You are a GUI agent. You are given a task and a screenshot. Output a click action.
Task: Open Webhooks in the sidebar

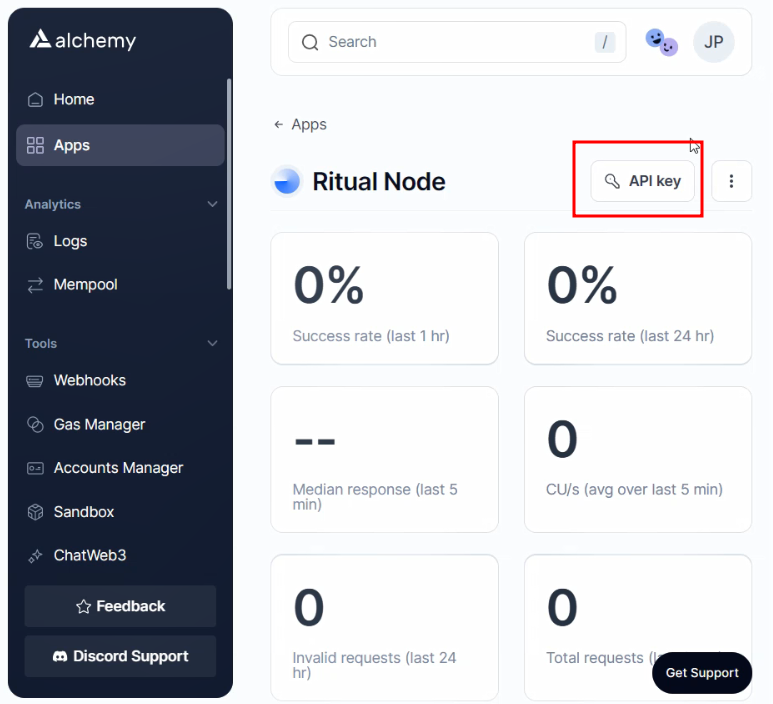click(120, 381)
